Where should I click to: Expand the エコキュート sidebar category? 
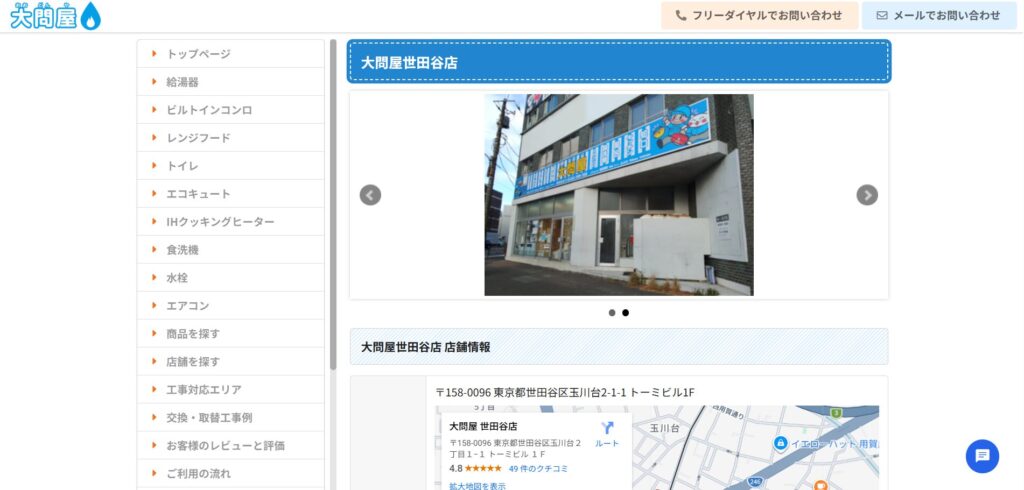[198, 194]
